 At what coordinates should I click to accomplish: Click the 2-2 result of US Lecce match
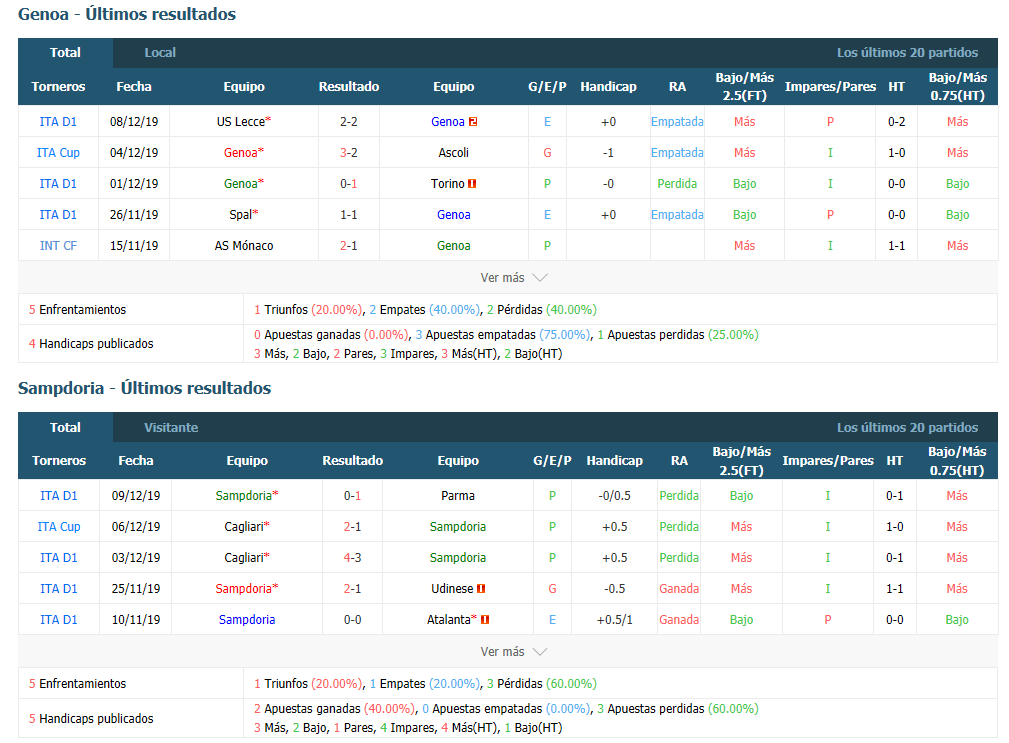[349, 122]
